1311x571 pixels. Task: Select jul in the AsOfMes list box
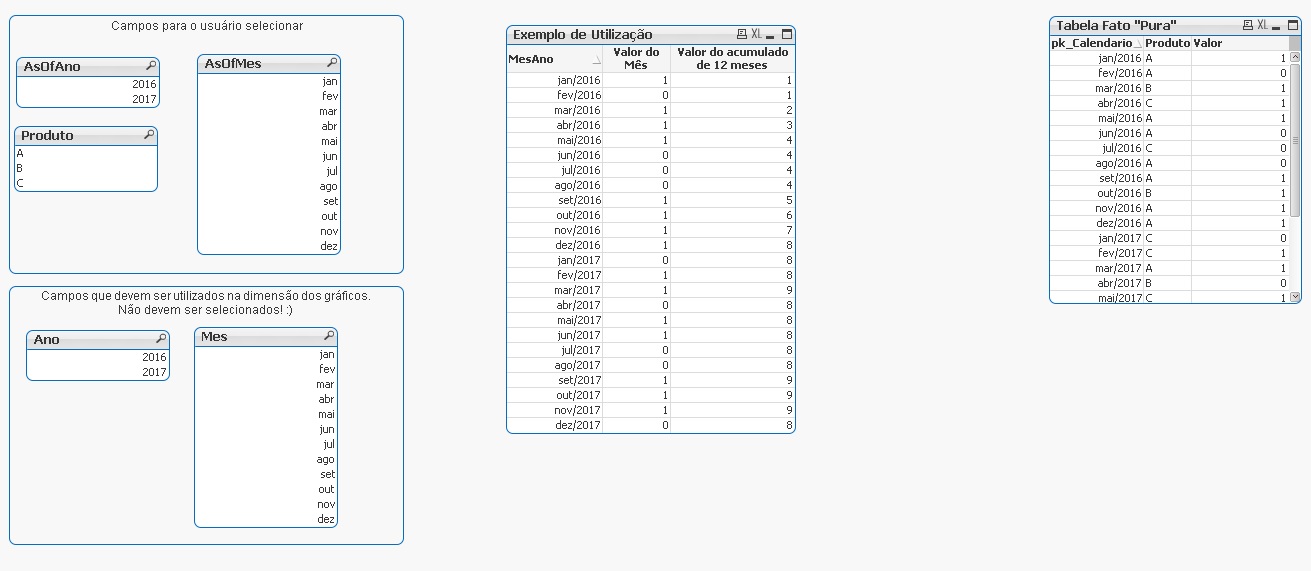(x=269, y=171)
